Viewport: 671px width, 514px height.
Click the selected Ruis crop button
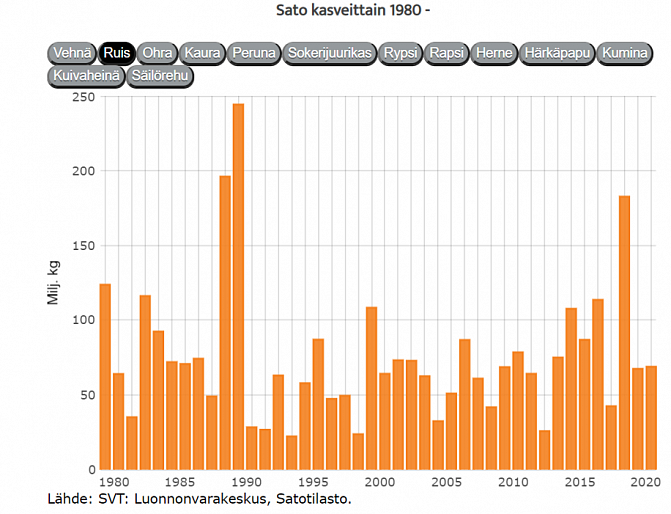tap(117, 53)
